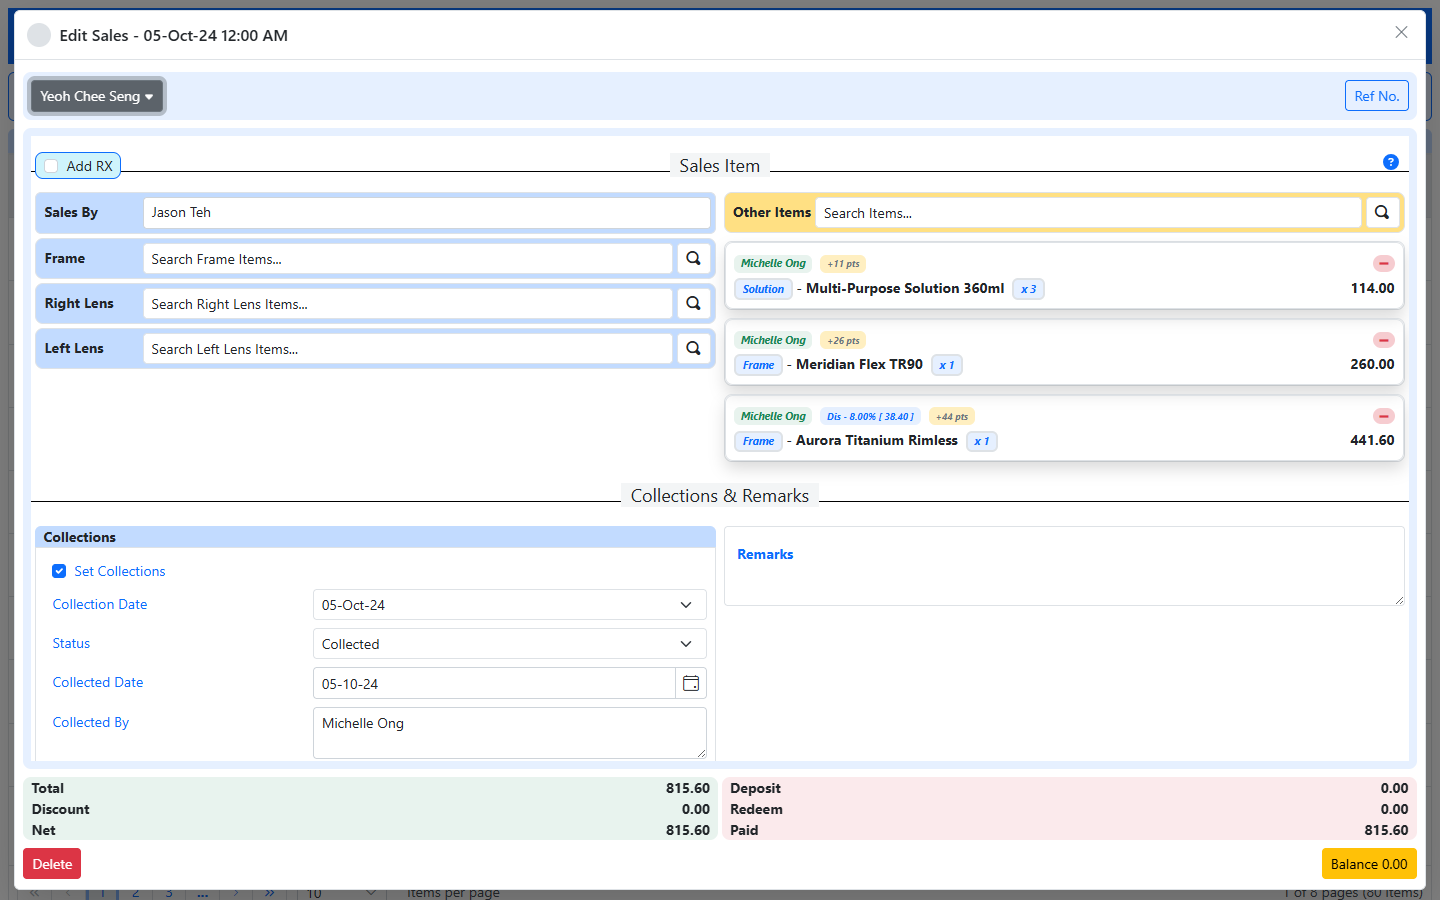1440x900 pixels.
Task: Open the Collected Date calendar picker
Action: pyautogui.click(x=691, y=683)
